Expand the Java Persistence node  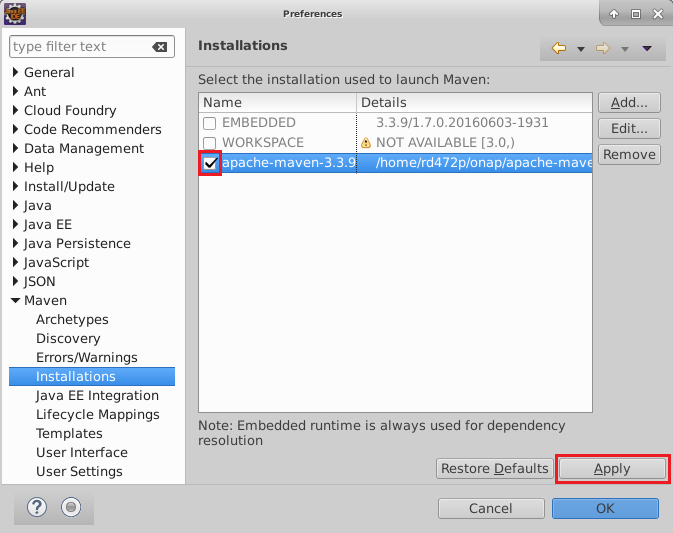pyautogui.click(x=15, y=243)
